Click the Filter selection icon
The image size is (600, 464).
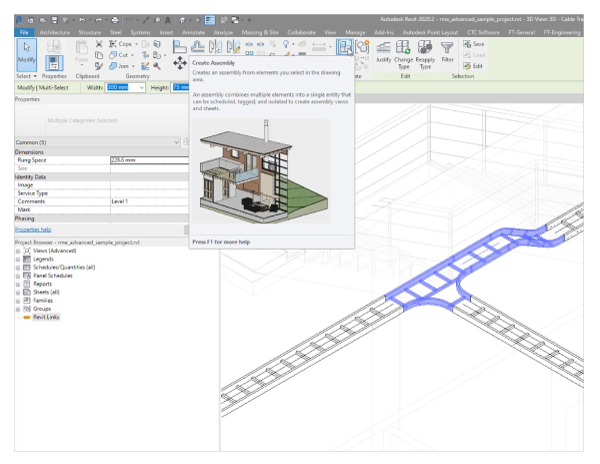point(447,52)
